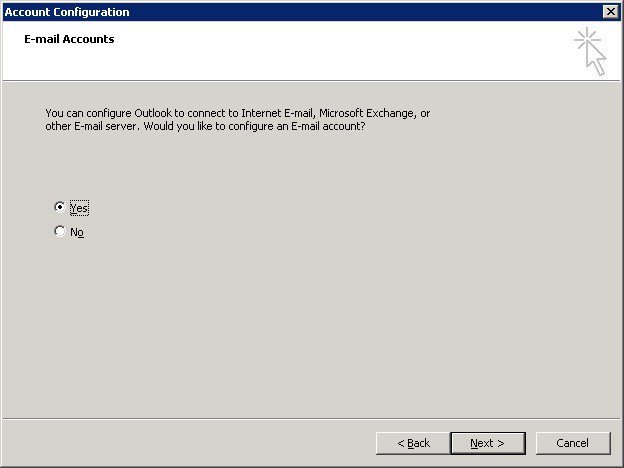Select the No radio button

[60, 231]
